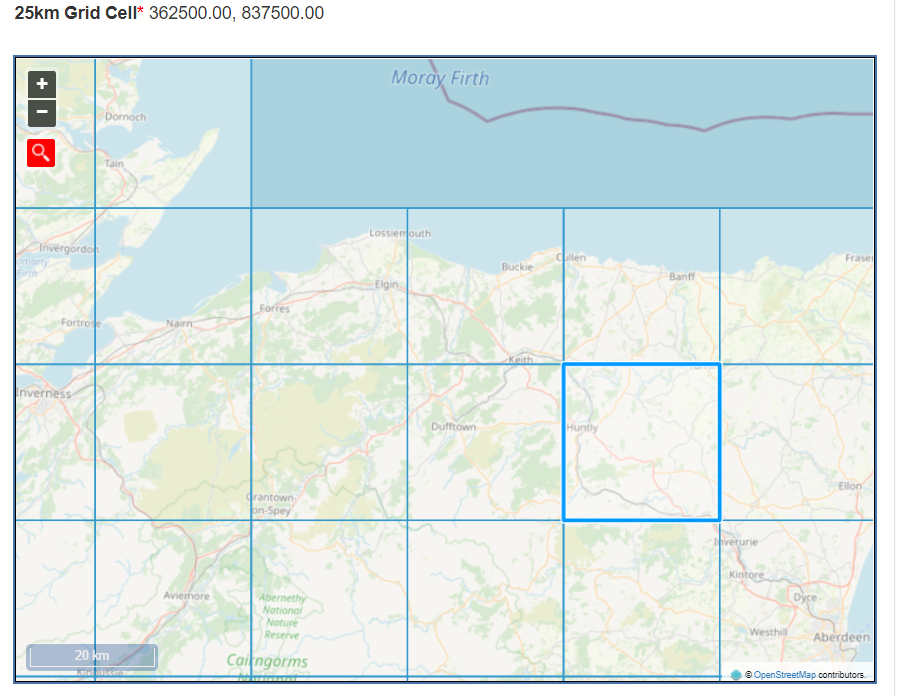Click the Moray Firth label
Viewport: 897px width, 696px height.
440,78
